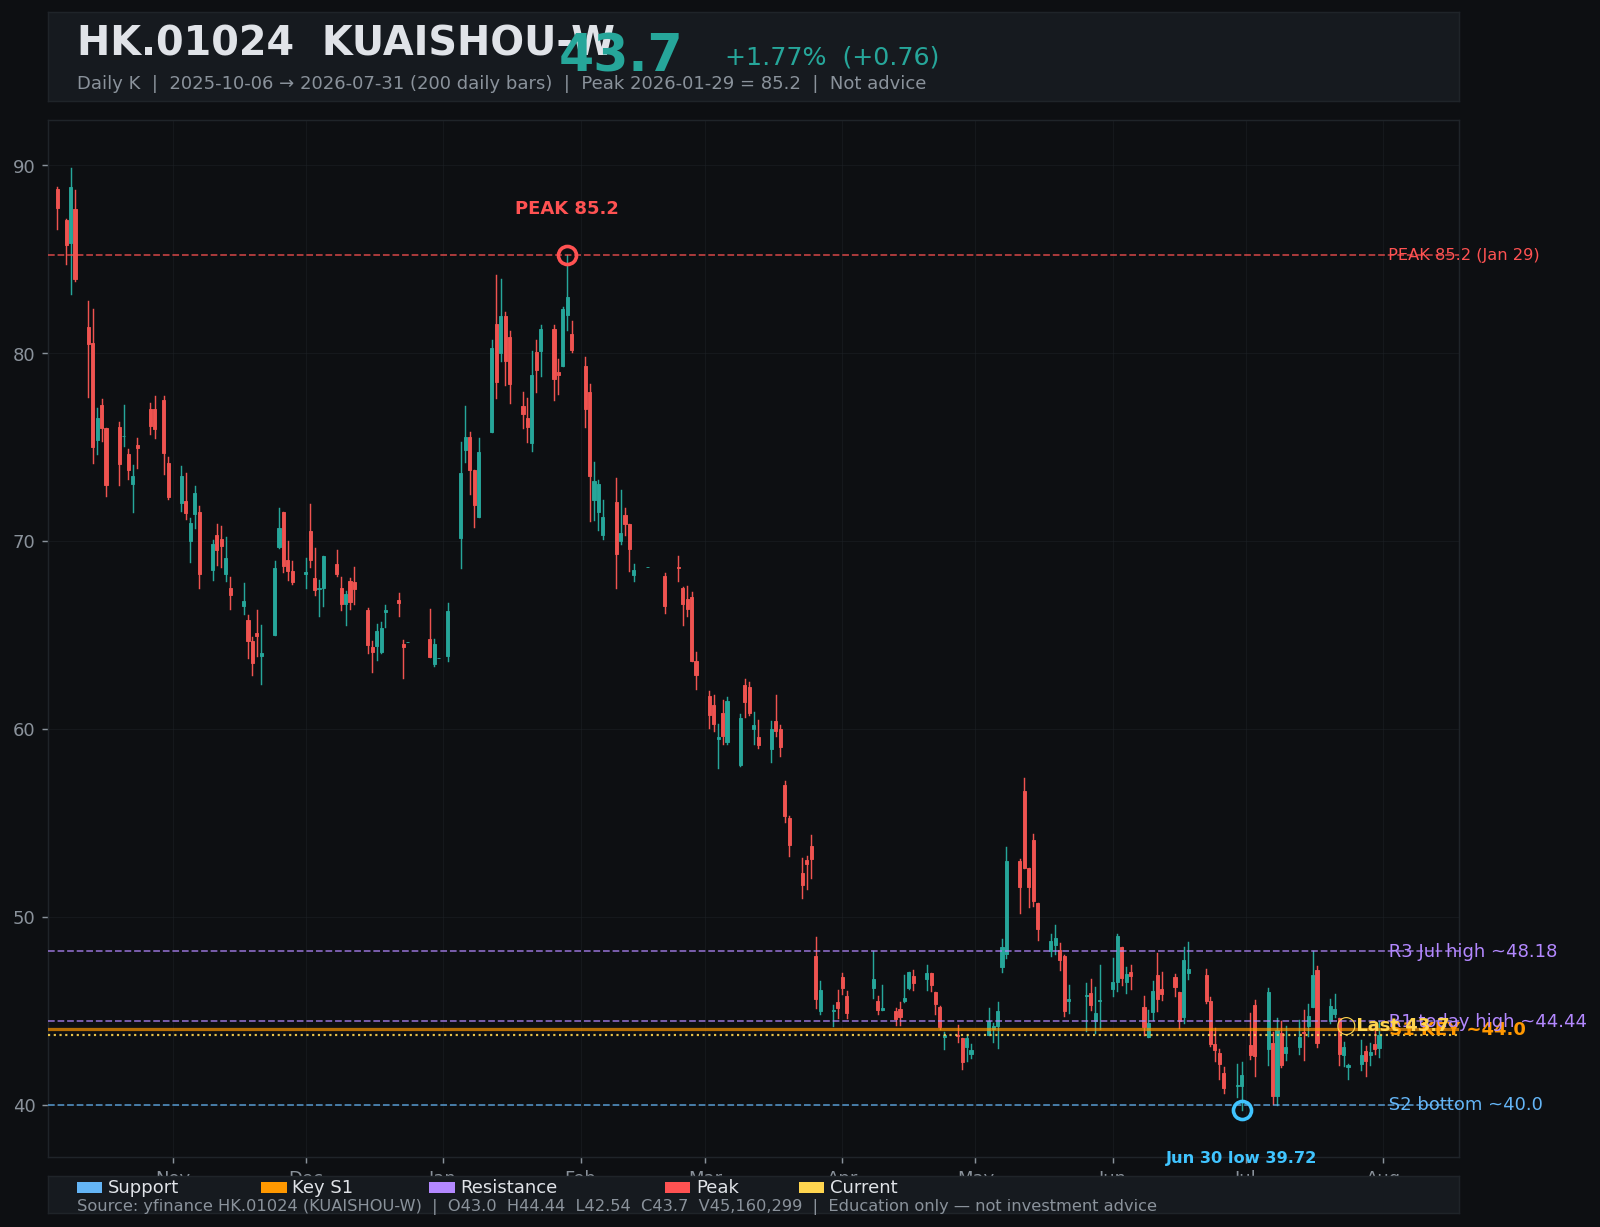Select the orange Key S1 legend swatch

(273, 1188)
